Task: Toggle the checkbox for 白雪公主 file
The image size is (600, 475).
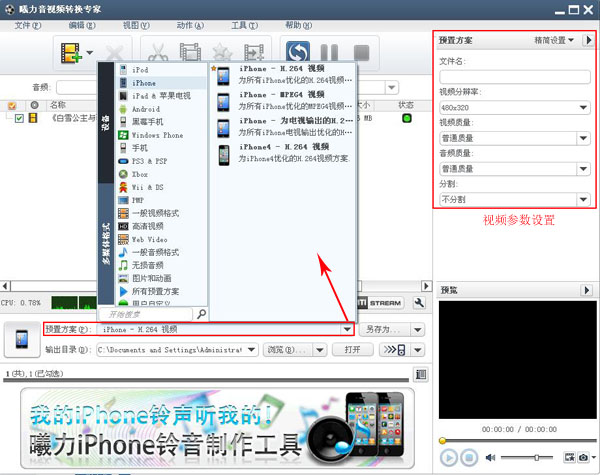Action: pos(19,118)
